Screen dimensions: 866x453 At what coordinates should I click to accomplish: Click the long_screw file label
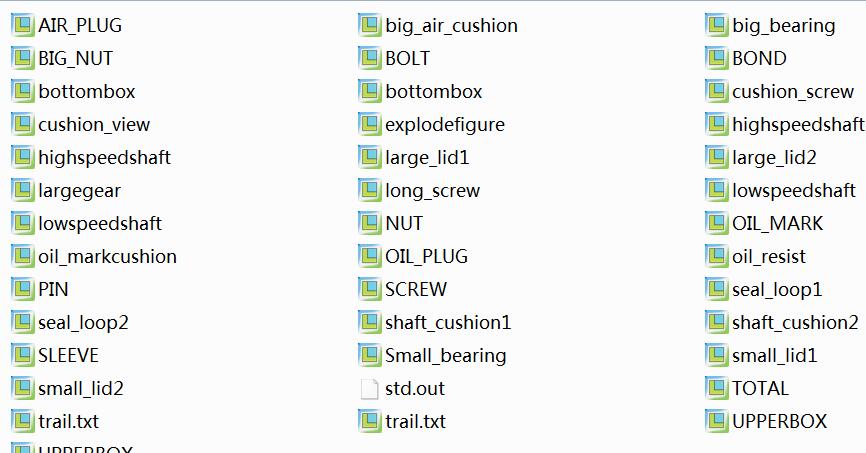(x=432, y=191)
